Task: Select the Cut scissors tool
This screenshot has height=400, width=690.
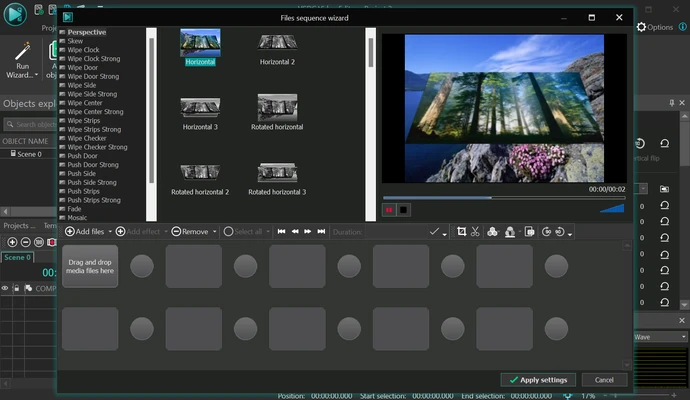Action: pos(475,231)
